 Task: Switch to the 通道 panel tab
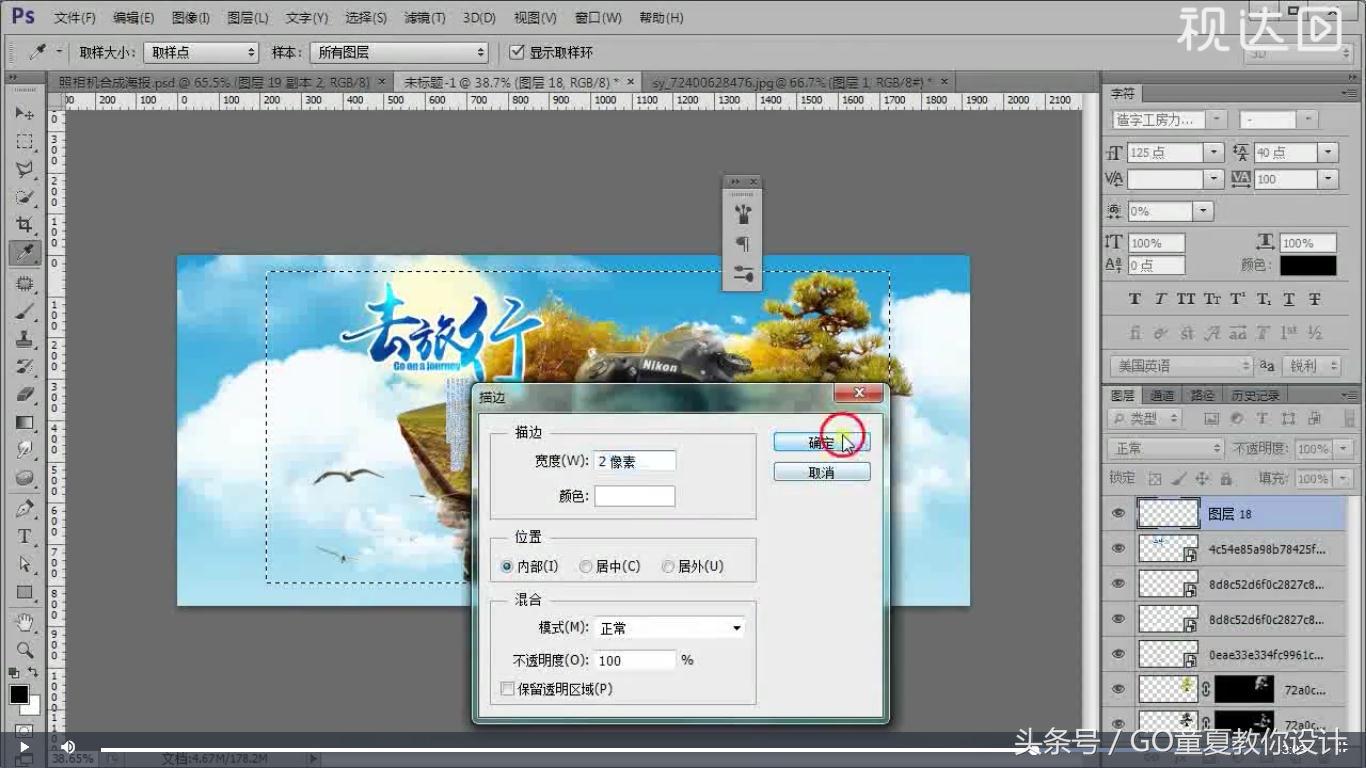1162,394
